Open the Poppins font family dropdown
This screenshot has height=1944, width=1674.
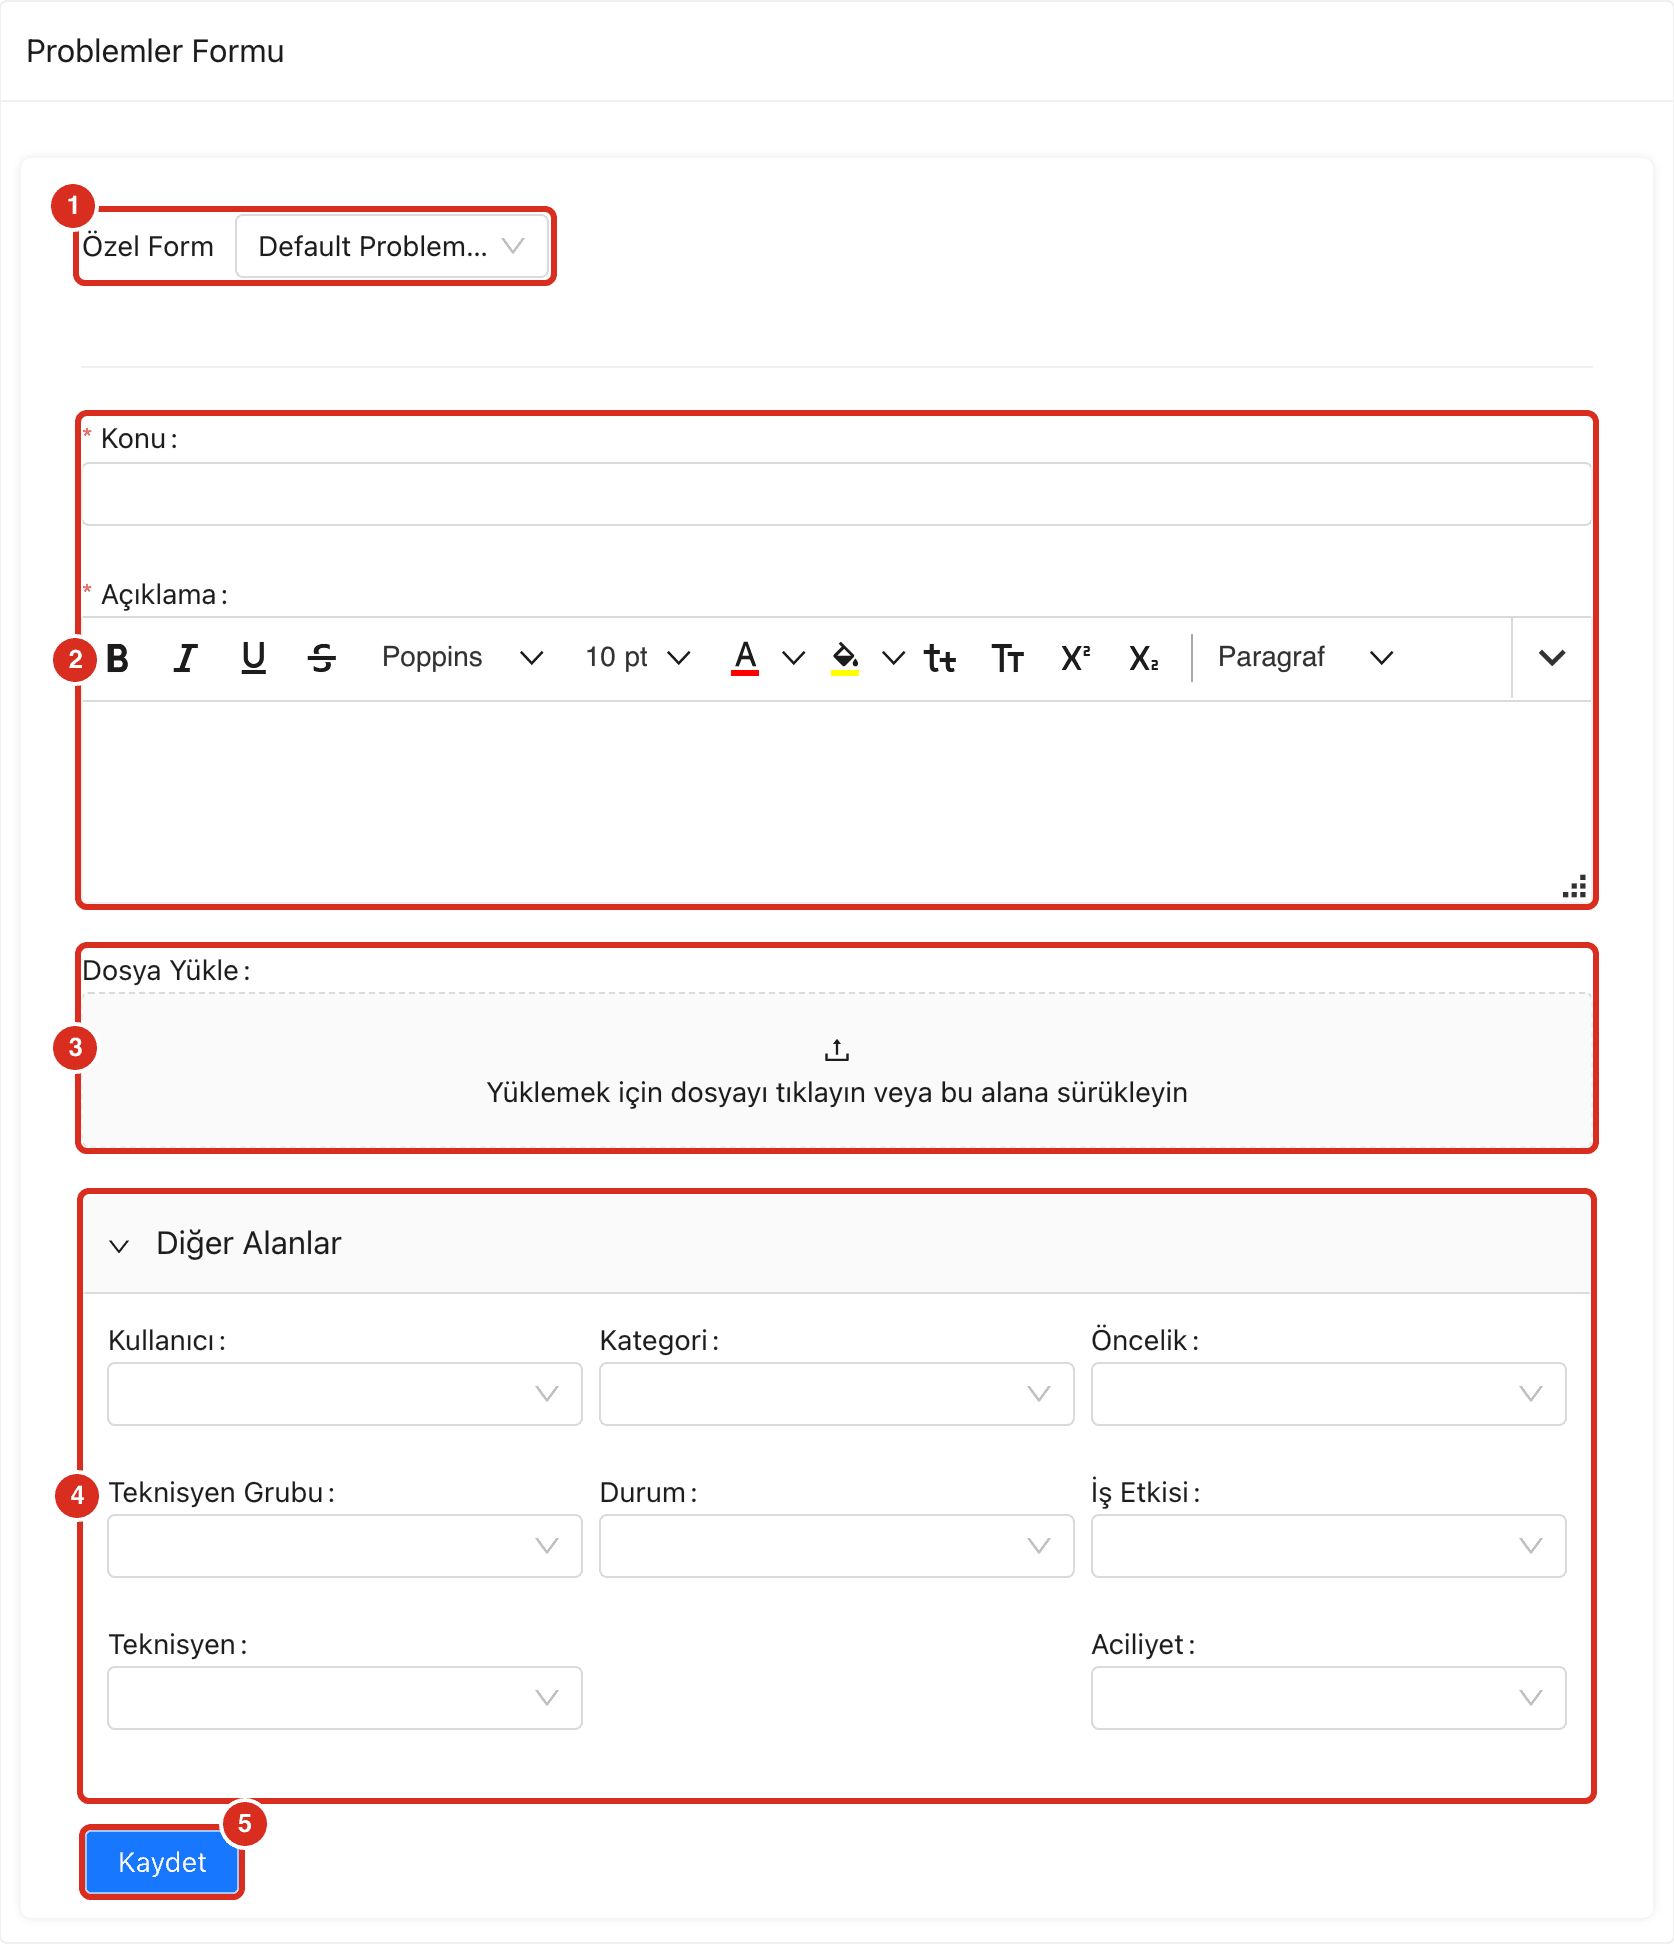pyautogui.click(x=462, y=658)
